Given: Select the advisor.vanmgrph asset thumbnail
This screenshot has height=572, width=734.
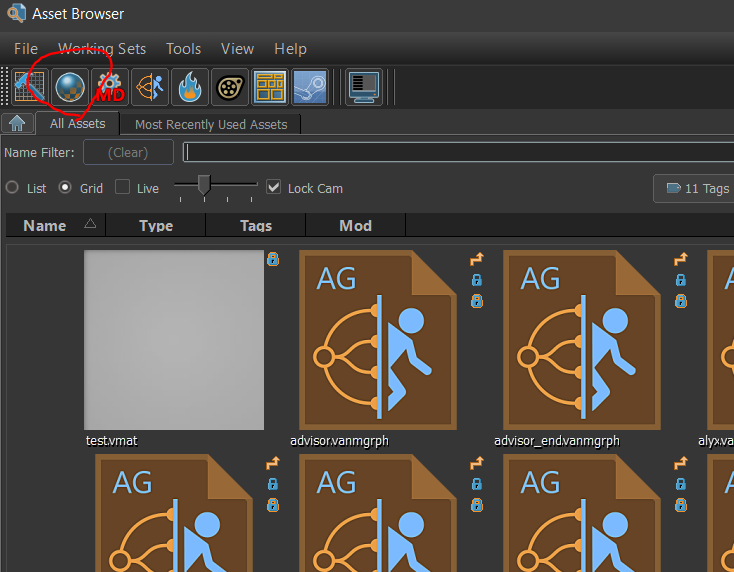Looking at the screenshot, I should [x=378, y=340].
